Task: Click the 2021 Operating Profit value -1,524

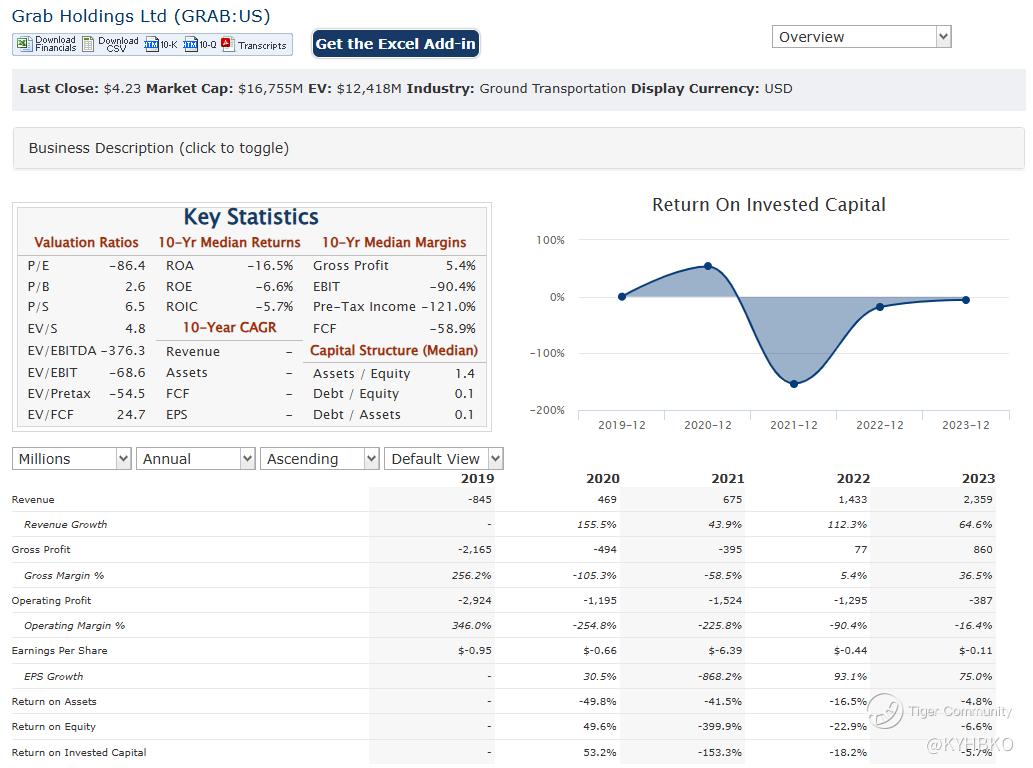Action: (x=725, y=600)
